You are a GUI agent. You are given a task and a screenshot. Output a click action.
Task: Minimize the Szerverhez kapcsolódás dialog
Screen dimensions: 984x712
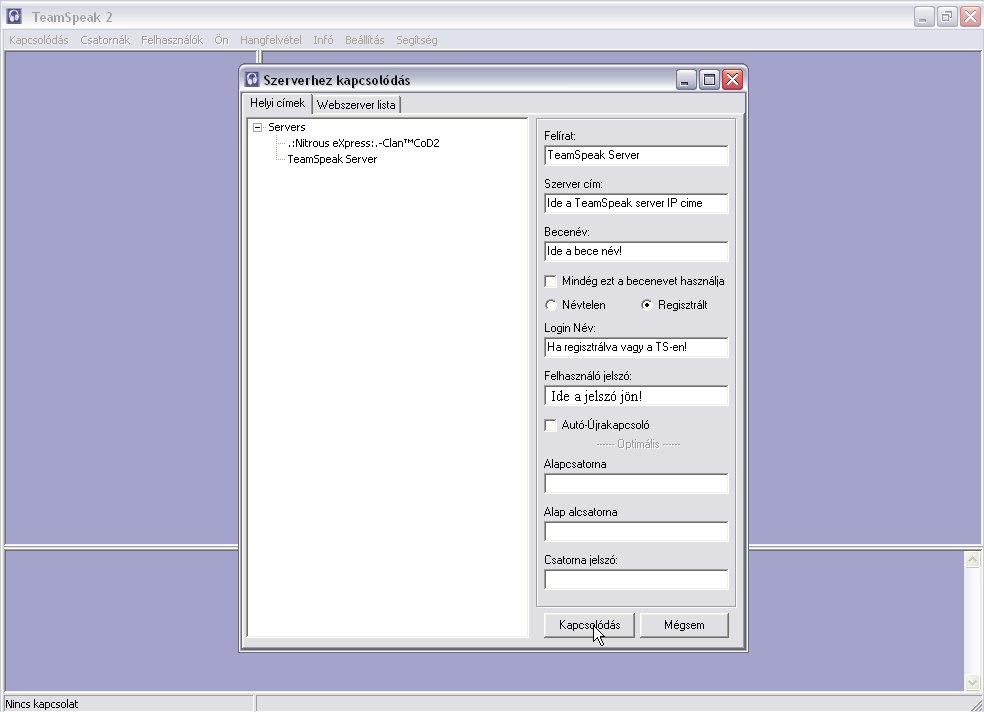pos(685,80)
